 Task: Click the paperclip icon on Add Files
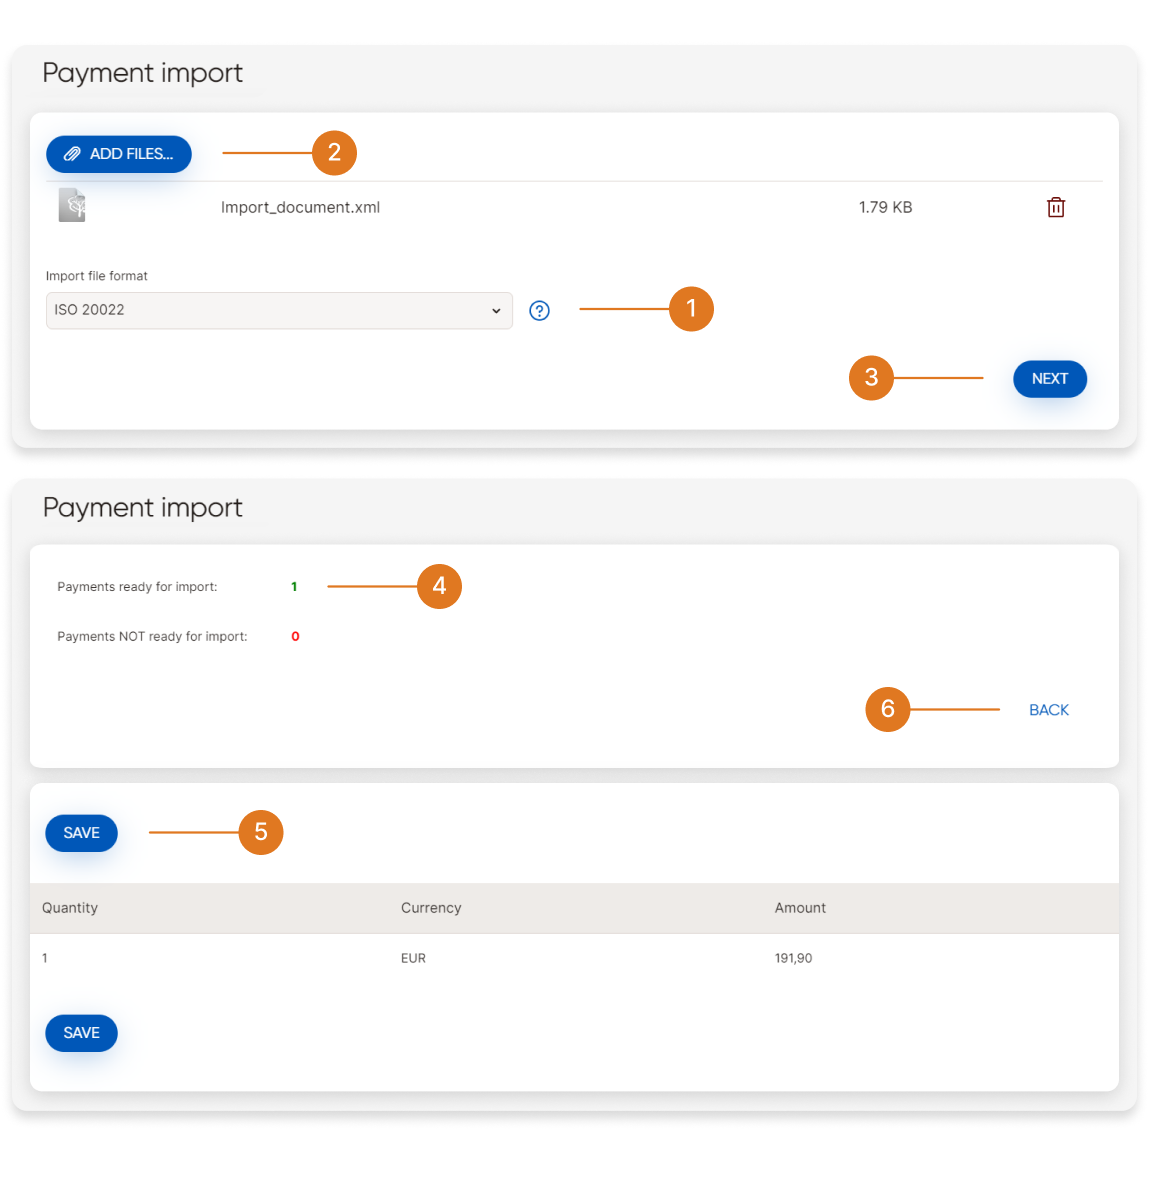tap(72, 154)
